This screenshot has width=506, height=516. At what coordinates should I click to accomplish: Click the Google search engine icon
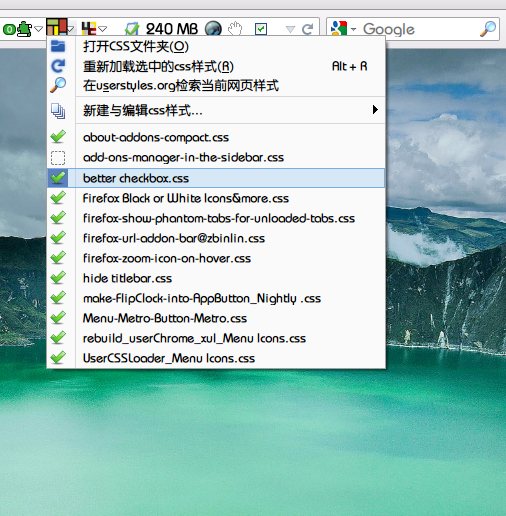tap(339, 29)
